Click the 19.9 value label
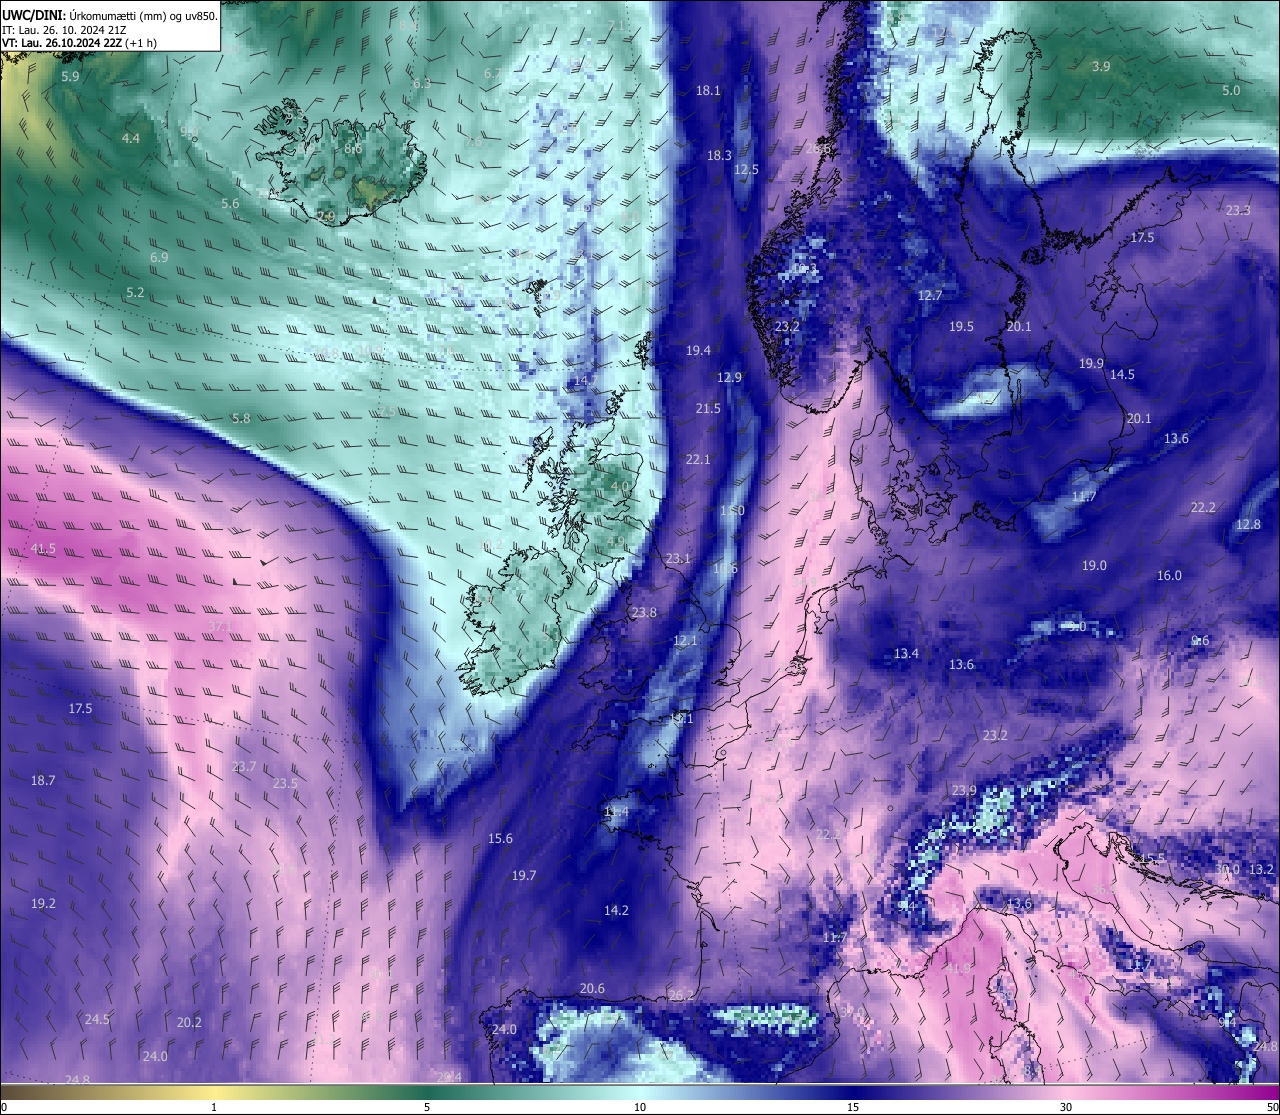Viewport: 1280px width, 1115px height. click(x=1091, y=363)
